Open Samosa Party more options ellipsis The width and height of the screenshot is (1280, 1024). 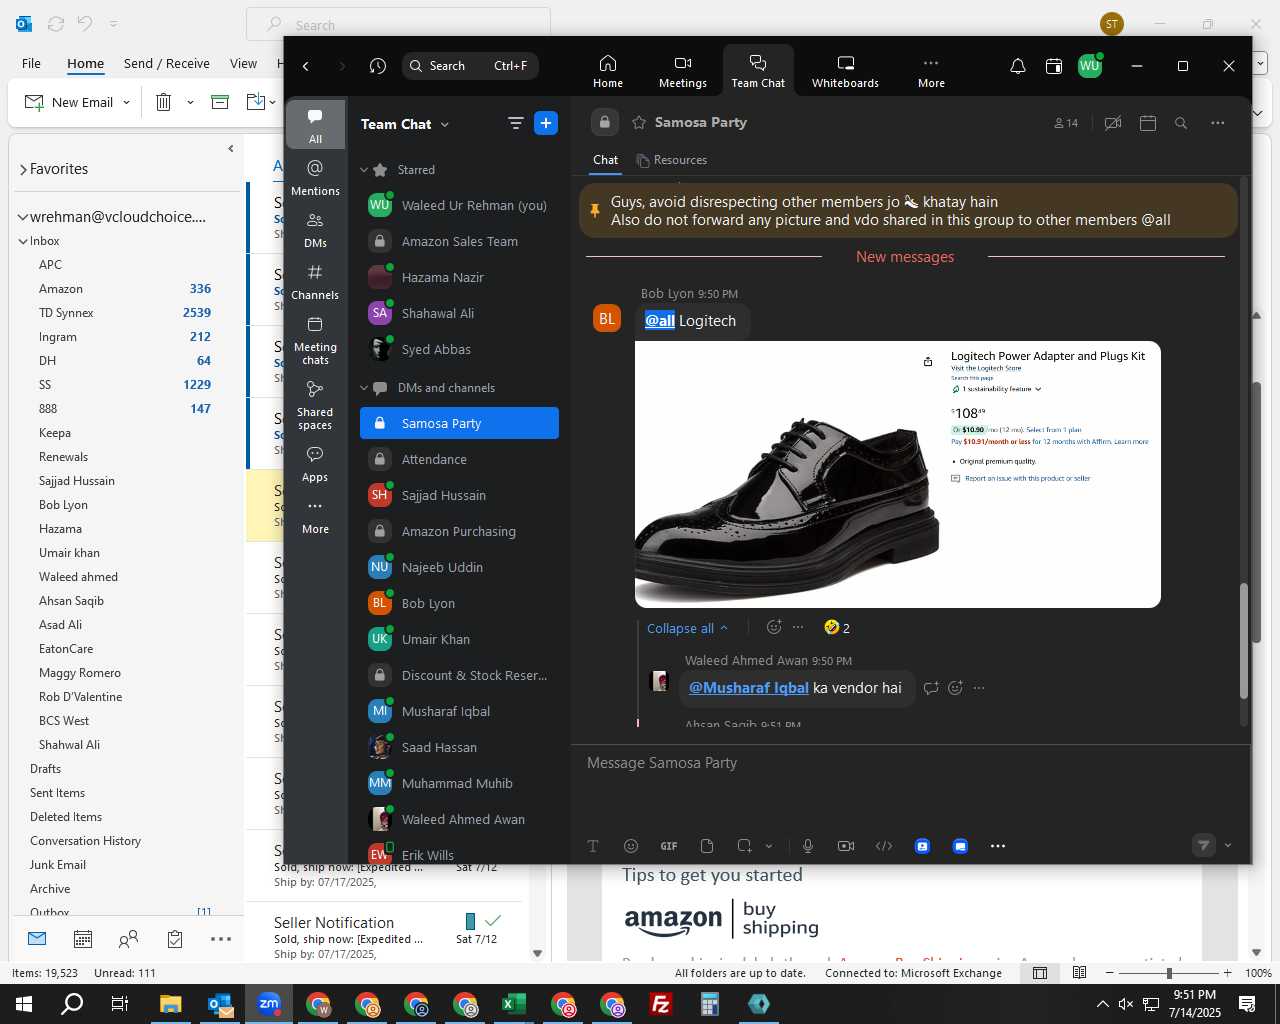pyautogui.click(x=1217, y=123)
